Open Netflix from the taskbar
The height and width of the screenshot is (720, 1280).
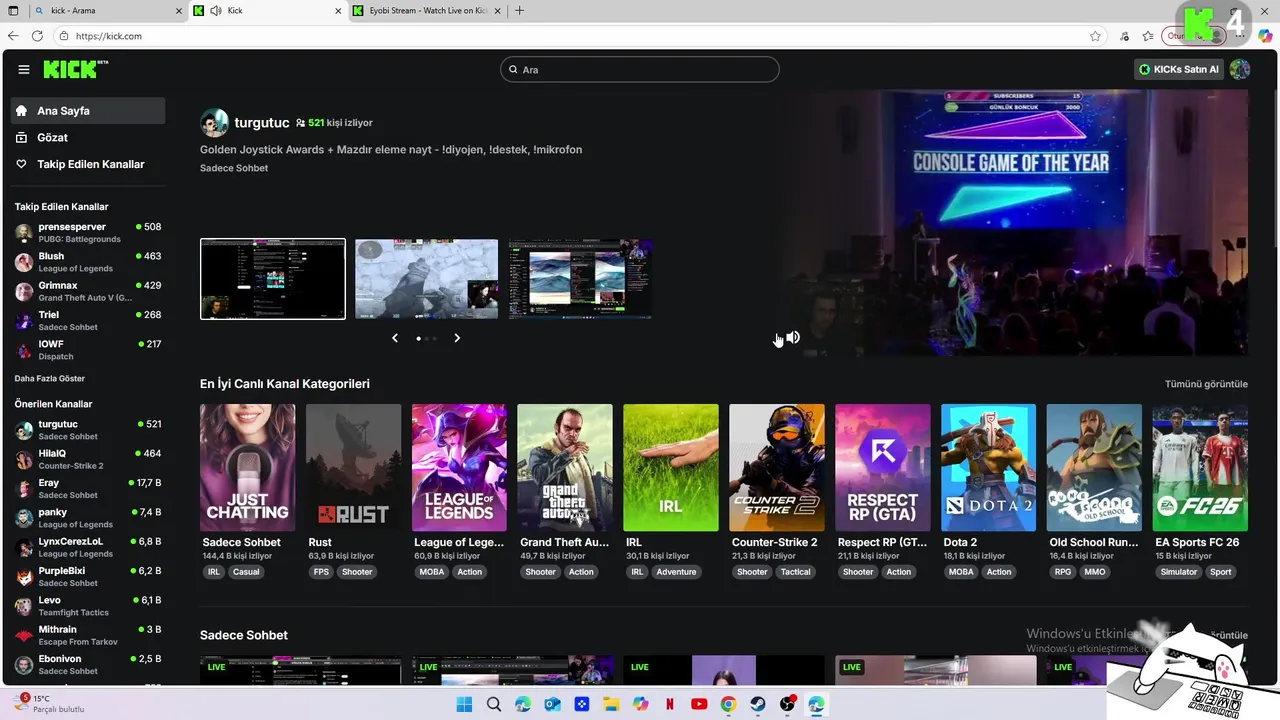tap(670, 704)
